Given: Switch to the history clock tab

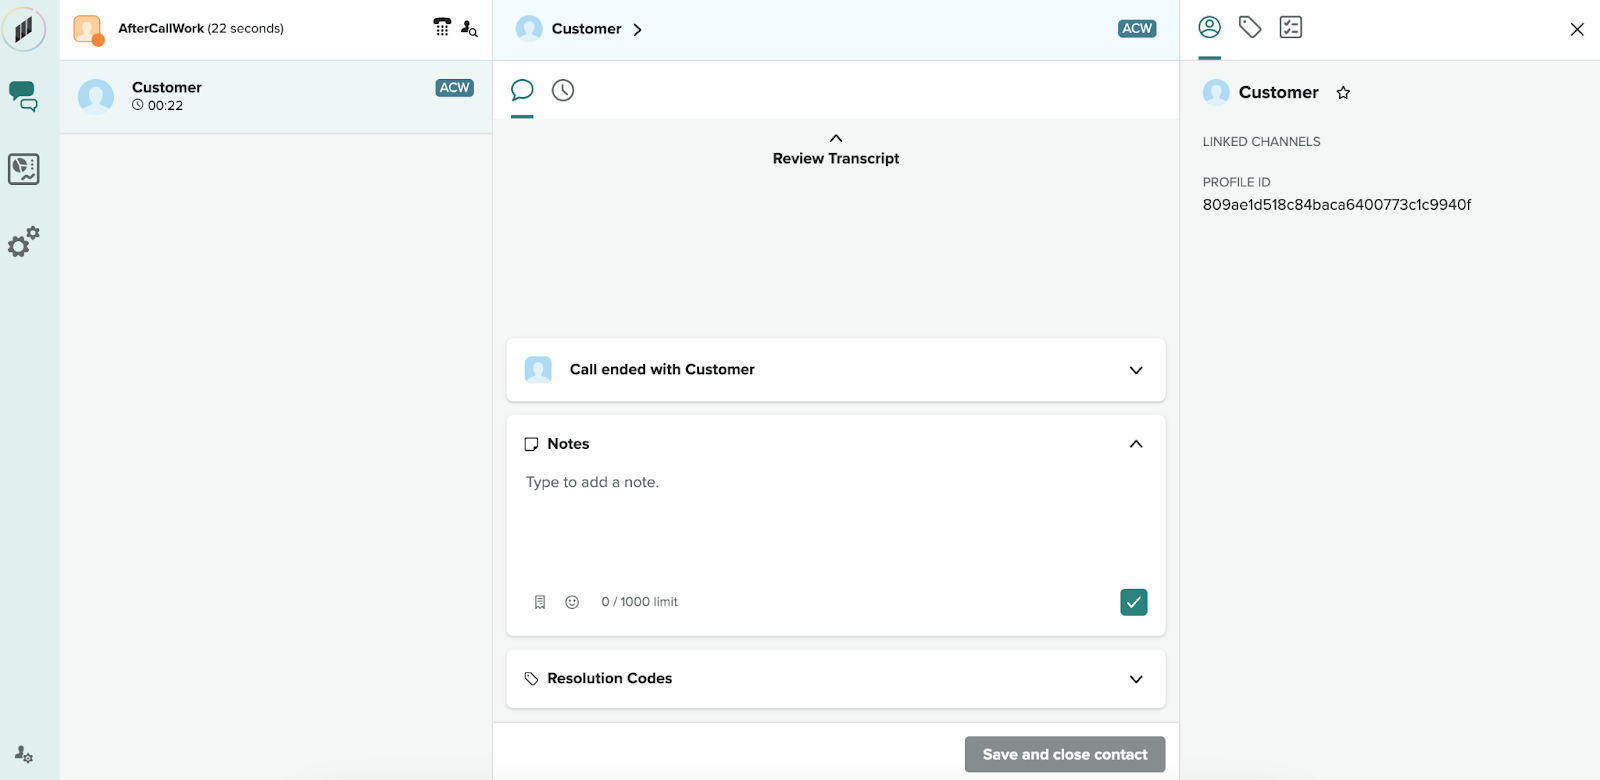Looking at the screenshot, I should click(x=563, y=91).
